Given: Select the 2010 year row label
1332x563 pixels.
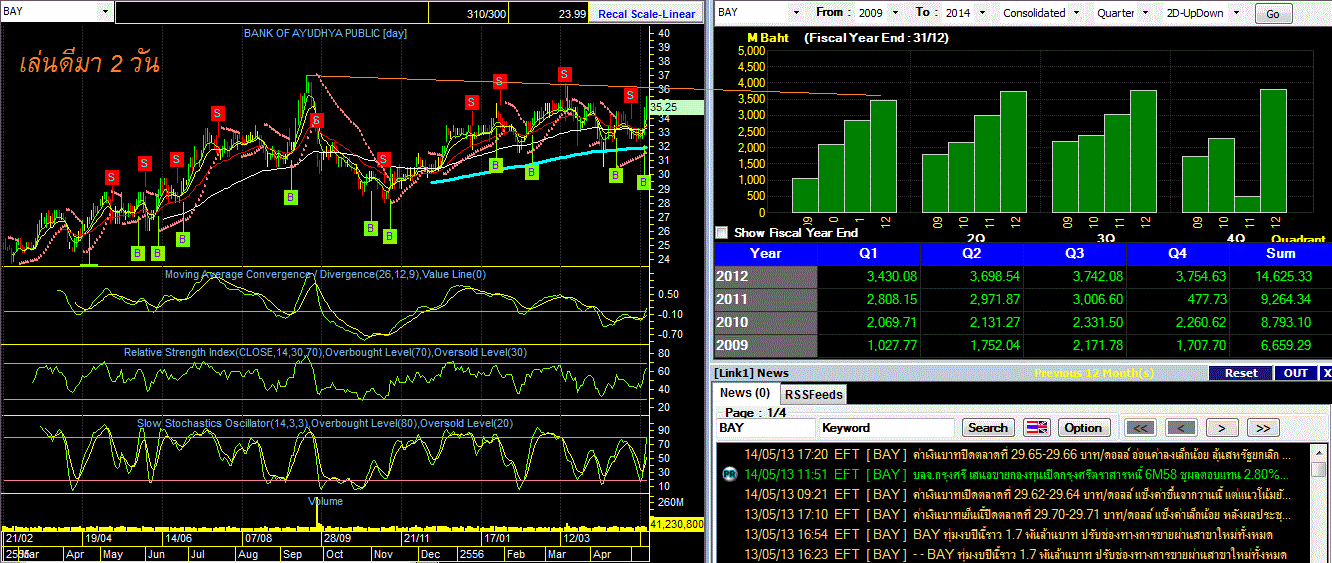Looking at the screenshot, I should point(765,322).
